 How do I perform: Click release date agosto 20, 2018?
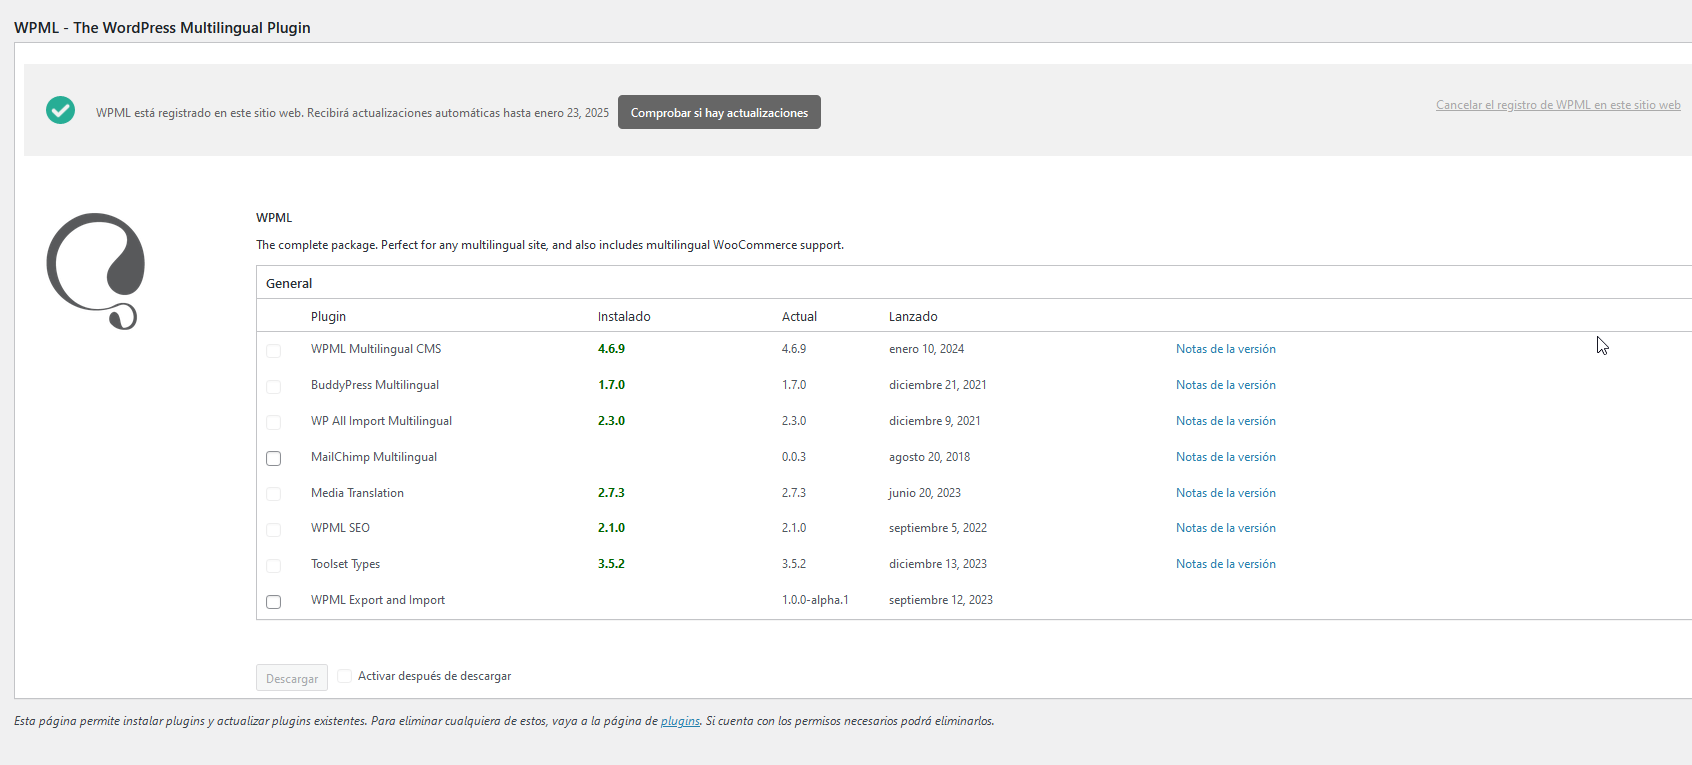[x=929, y=457]
